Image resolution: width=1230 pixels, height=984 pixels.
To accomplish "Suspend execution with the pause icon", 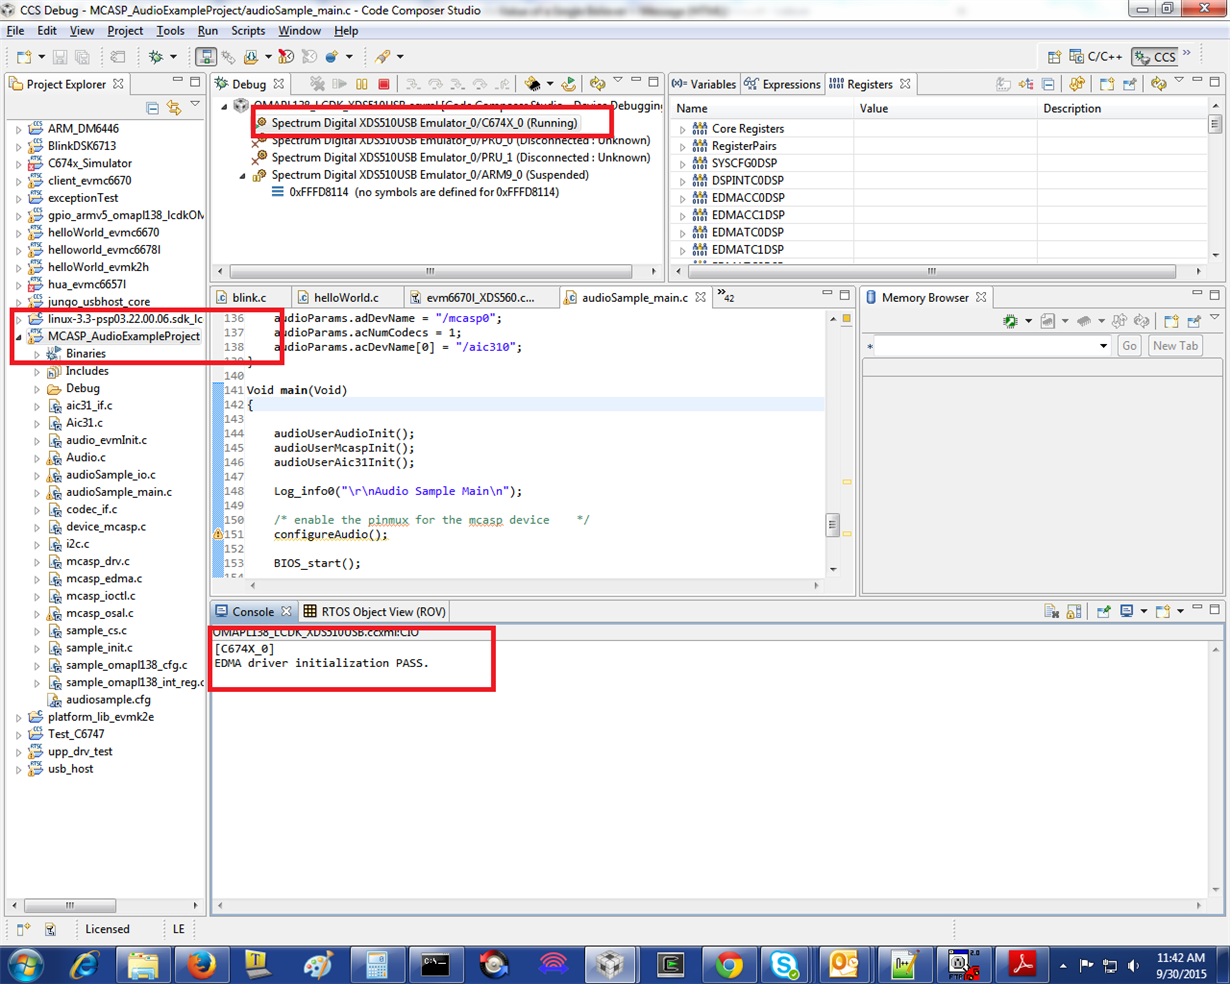I will point(362,84).
